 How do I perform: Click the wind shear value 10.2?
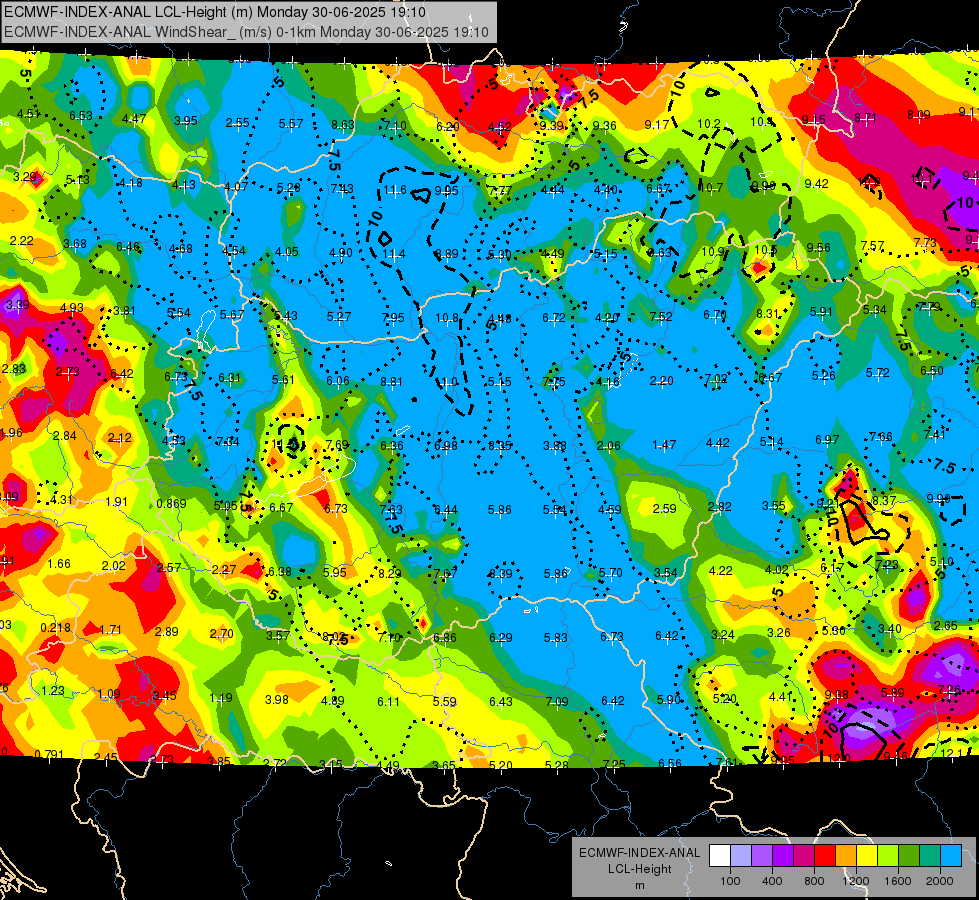tap(709, 124)
